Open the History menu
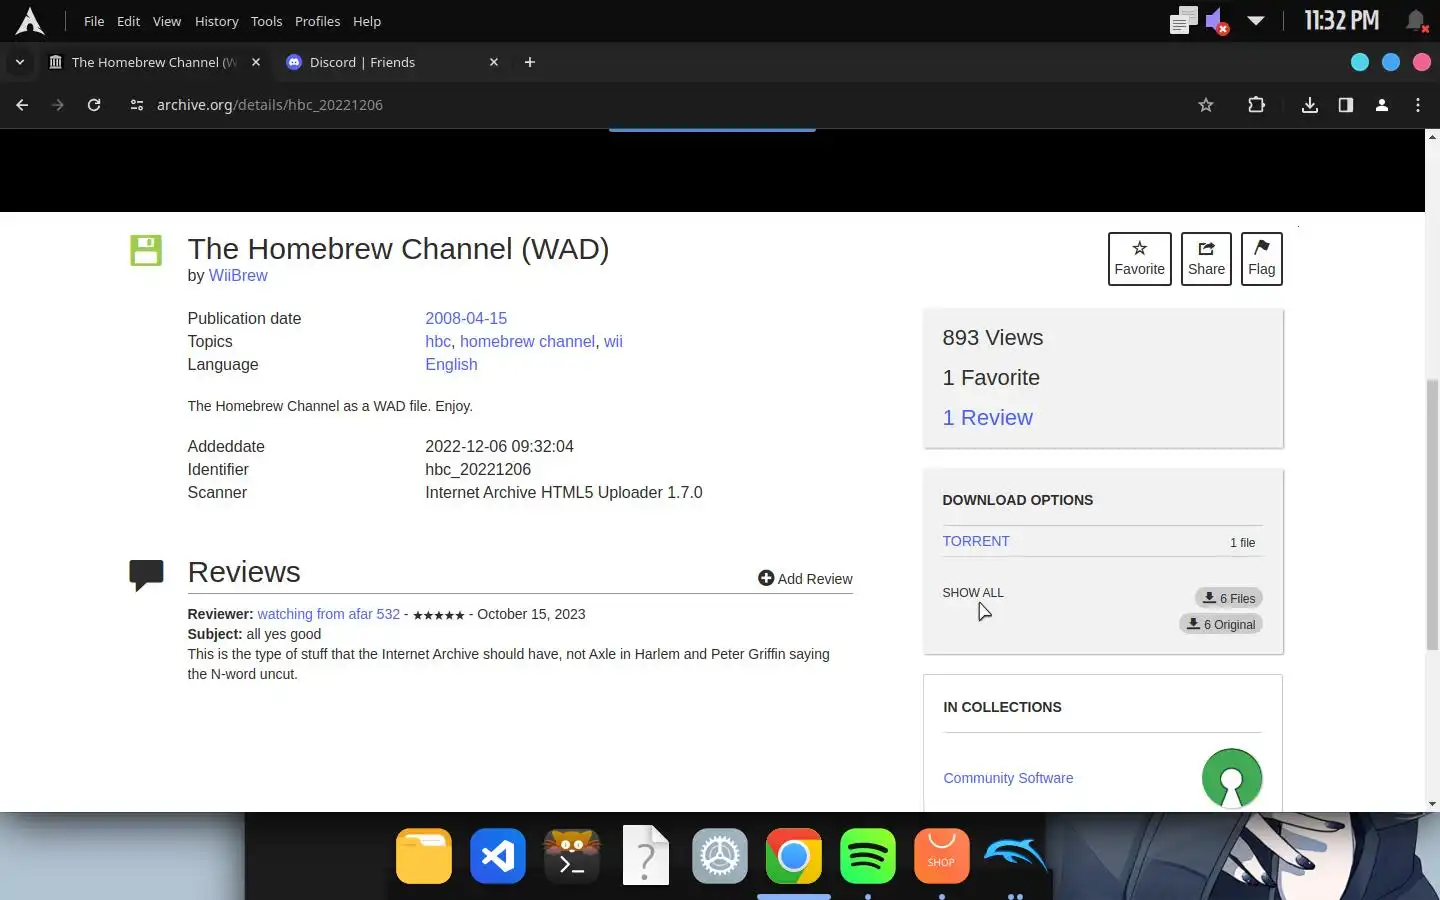Viewport: 1440px width, 900px height. 216,21
